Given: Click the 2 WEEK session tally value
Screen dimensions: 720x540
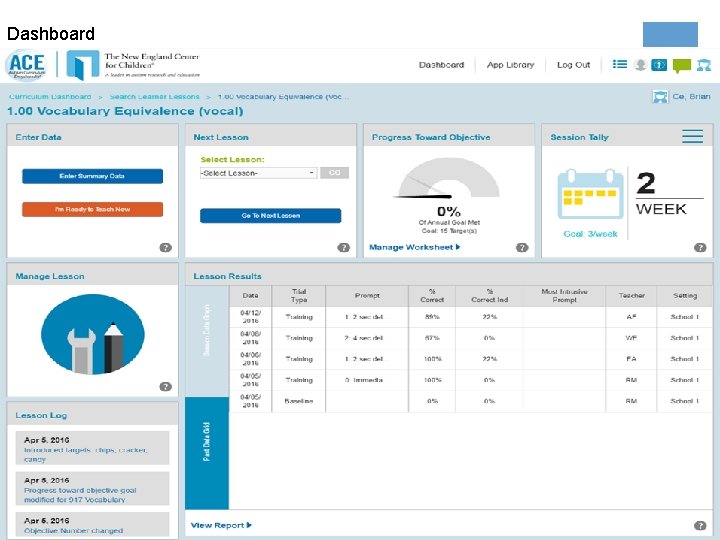Looking at the screenshot, I should (669, 194).
